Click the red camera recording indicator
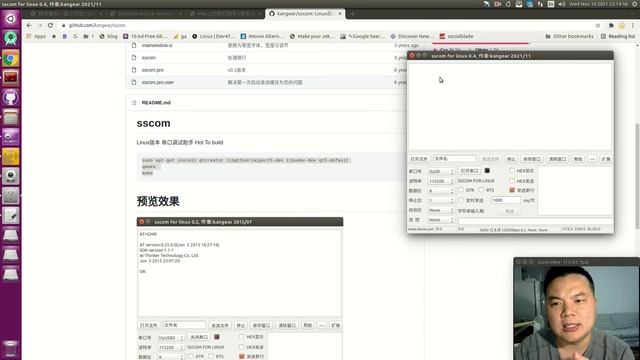640x360 pixels. [498, 4]
